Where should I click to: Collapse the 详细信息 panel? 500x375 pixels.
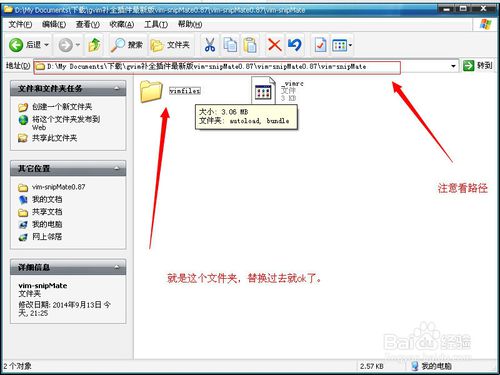[x=117, y=267]
